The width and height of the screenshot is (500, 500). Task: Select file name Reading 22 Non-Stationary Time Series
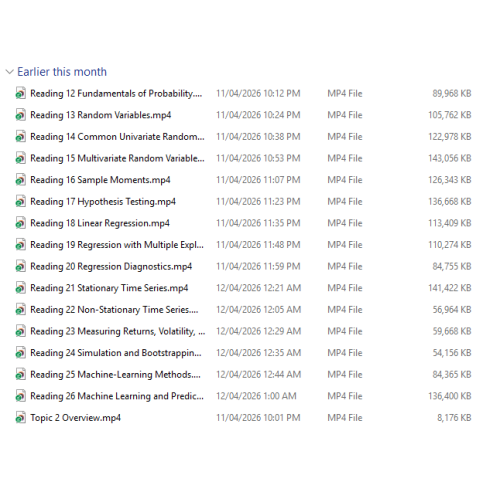(114, 310)
